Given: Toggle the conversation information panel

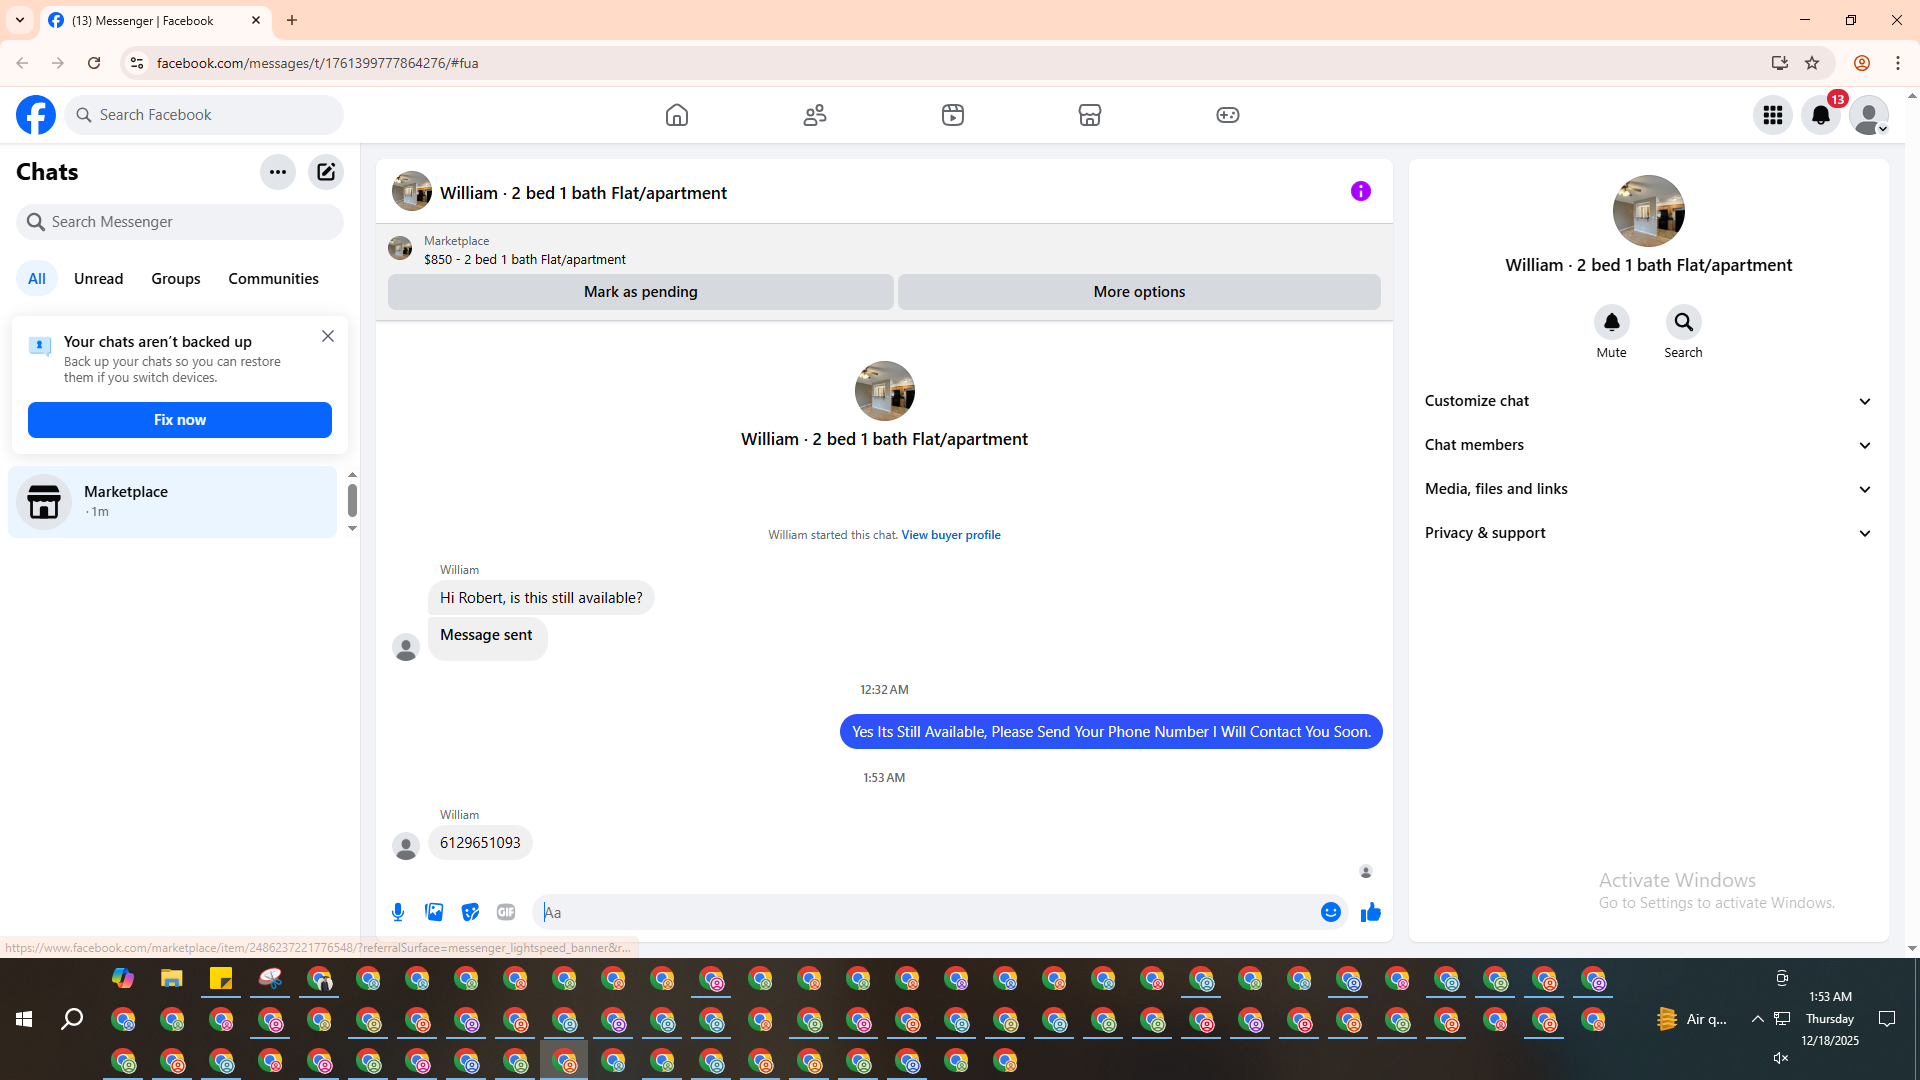Looking at the screenshot, I should point(1360,191).
